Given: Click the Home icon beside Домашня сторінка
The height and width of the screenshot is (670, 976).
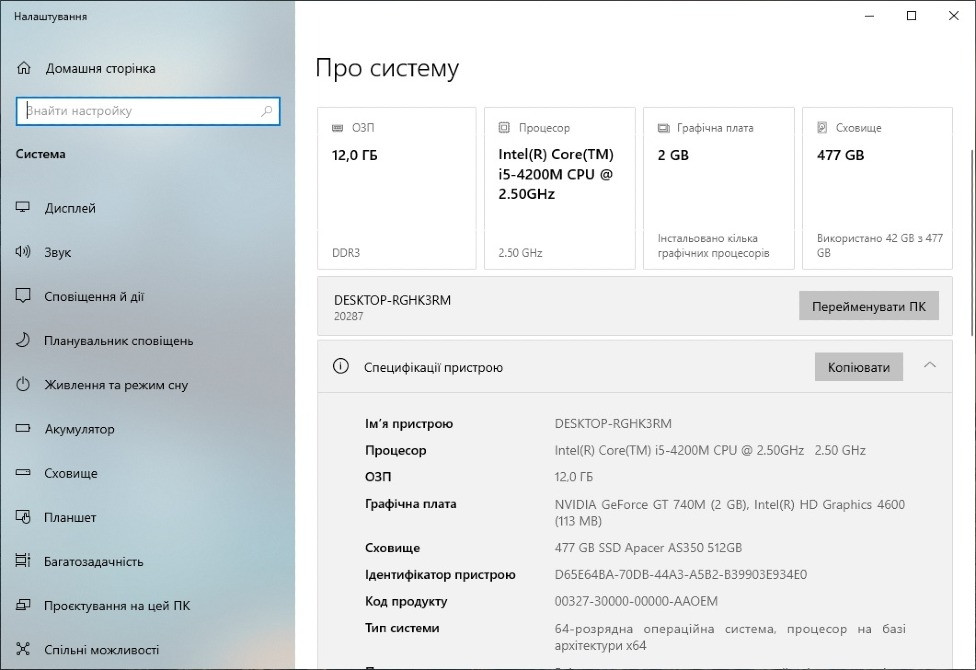Looking at the screenshot, I should point(24,68).
